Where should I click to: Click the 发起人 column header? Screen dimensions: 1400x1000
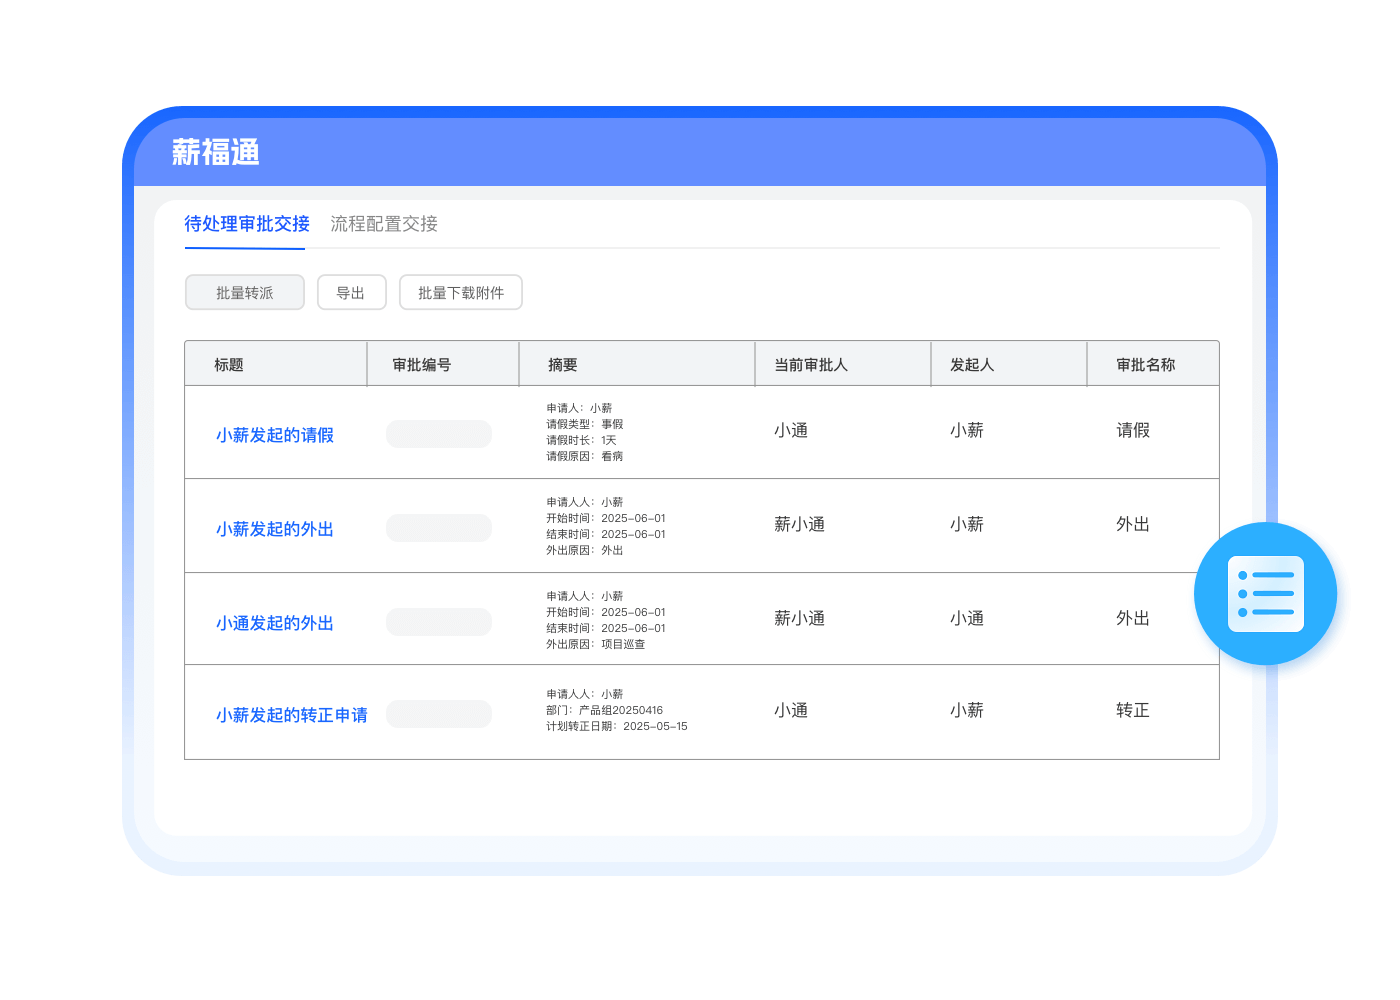click(x=972, y=365)
